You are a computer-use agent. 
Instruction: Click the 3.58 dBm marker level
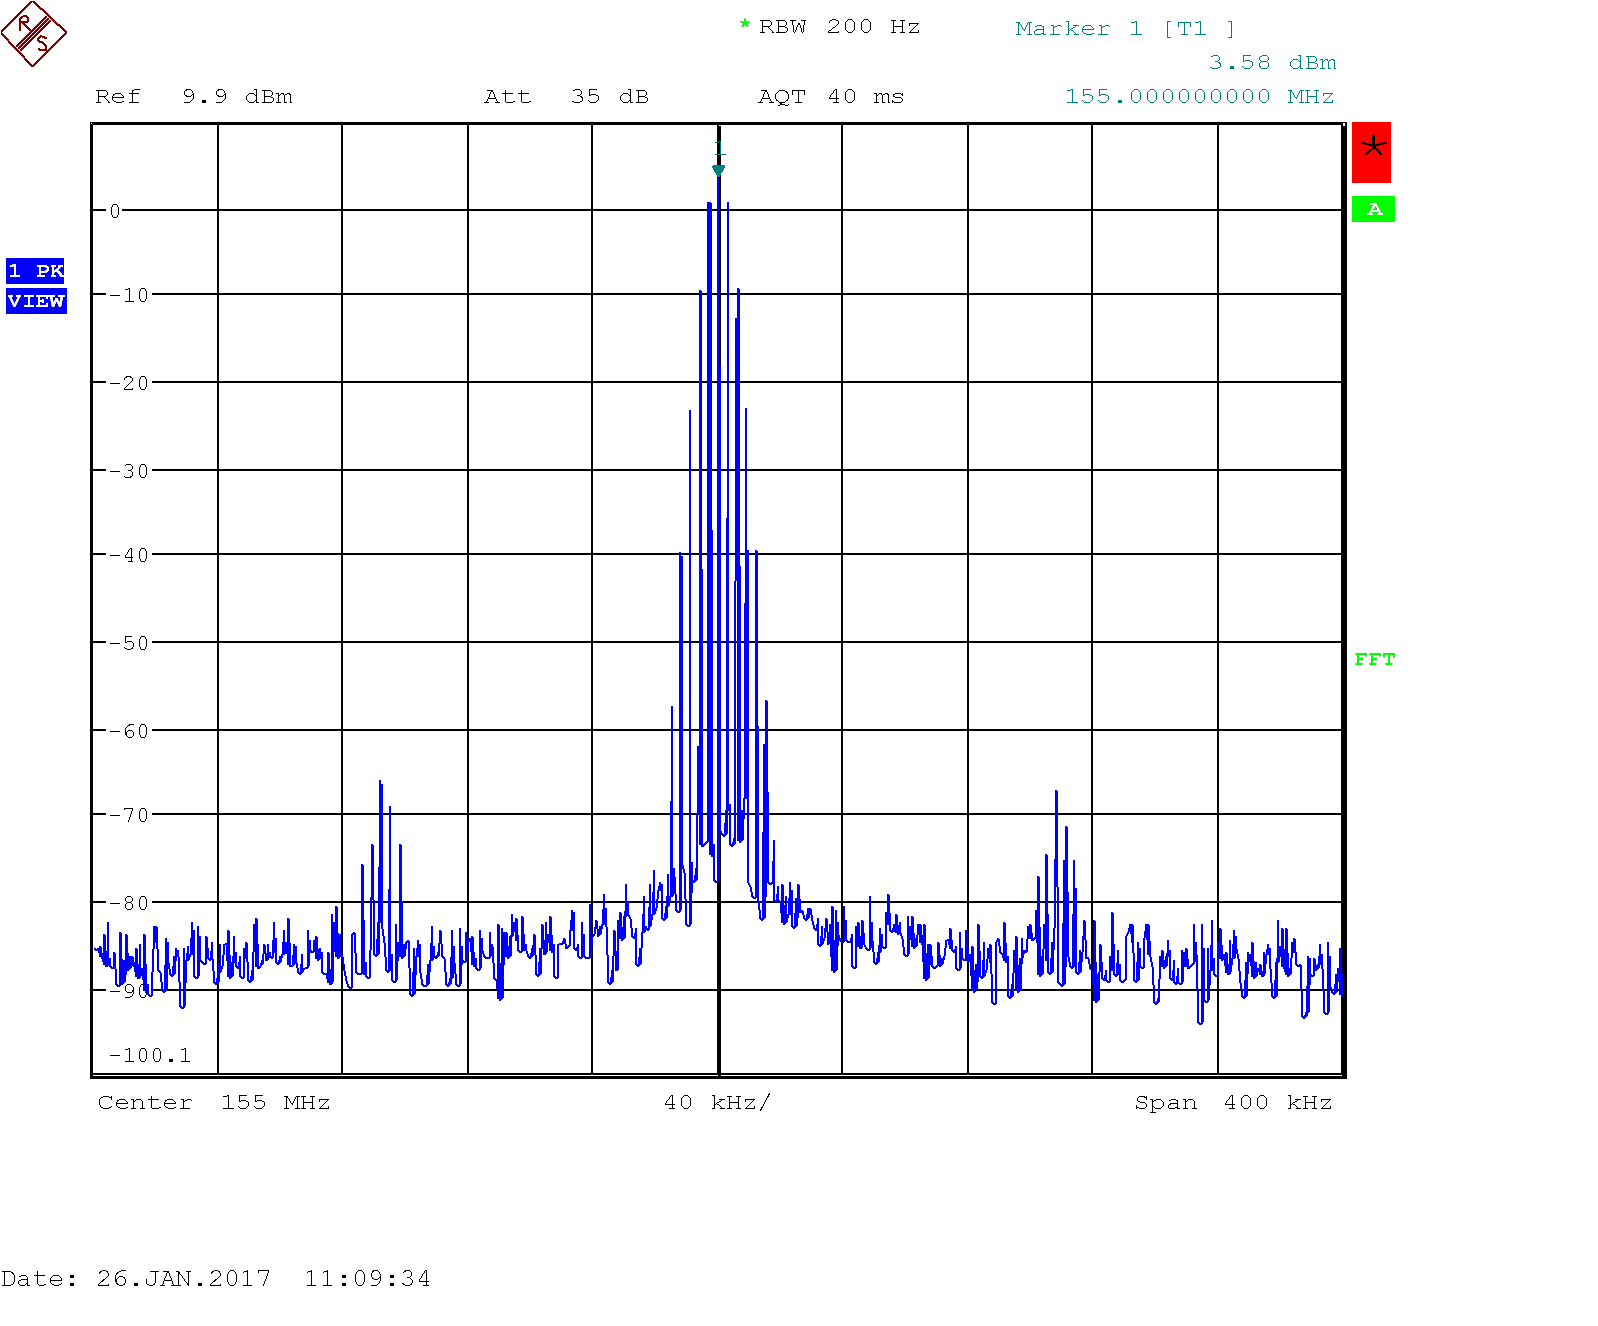[x=1272, y=63]
